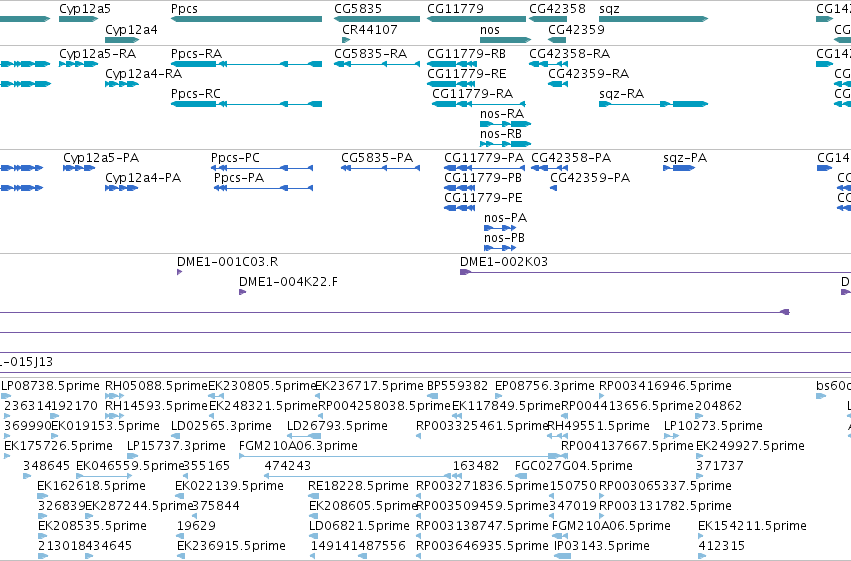Screen dimensions: 851x561
Task: Select the CG42358-RA transcript label
Action: [x=570, y=54]
